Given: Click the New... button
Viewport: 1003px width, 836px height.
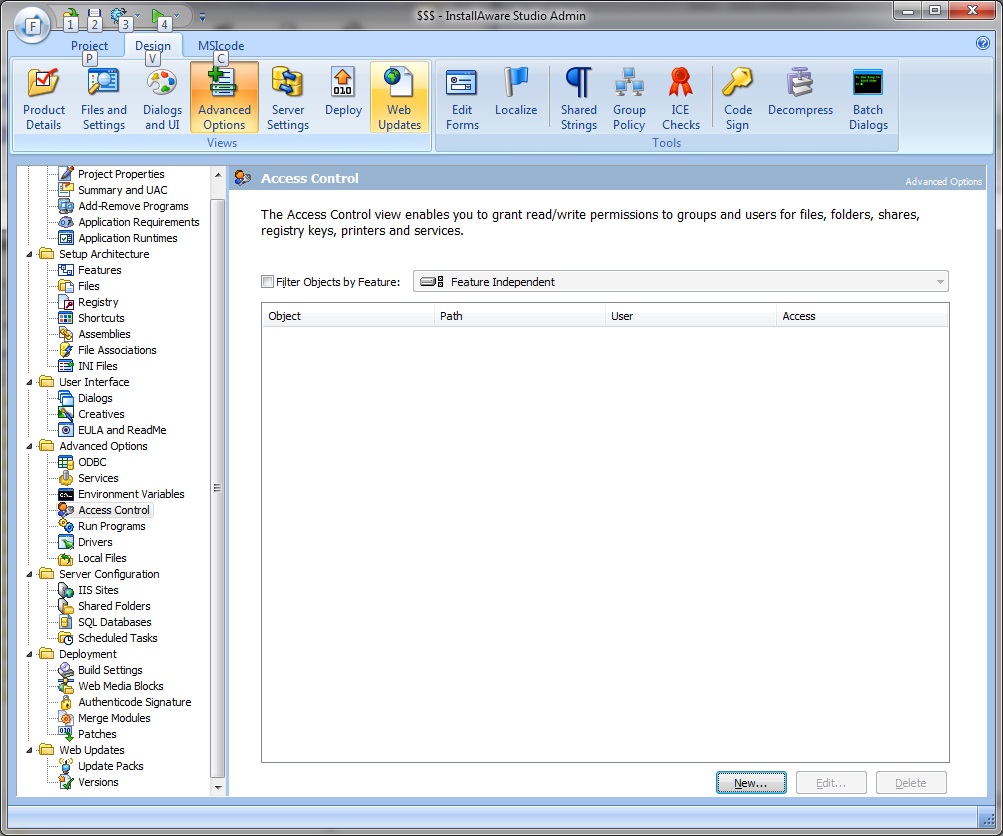Looking at the screenshot, I should click(x=751, y=783).
